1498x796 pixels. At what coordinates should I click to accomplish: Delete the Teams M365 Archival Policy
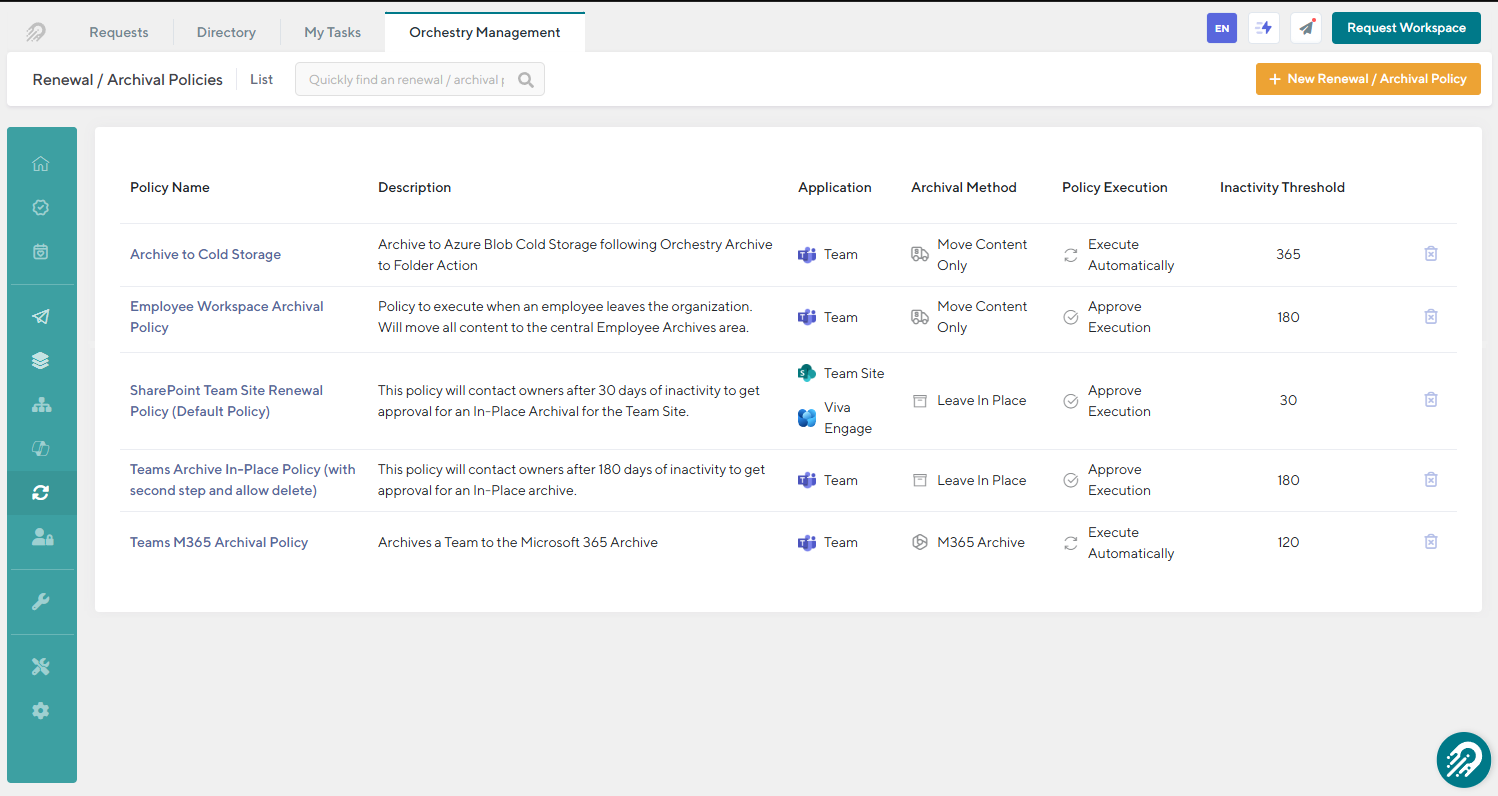tap(1431, 542)
